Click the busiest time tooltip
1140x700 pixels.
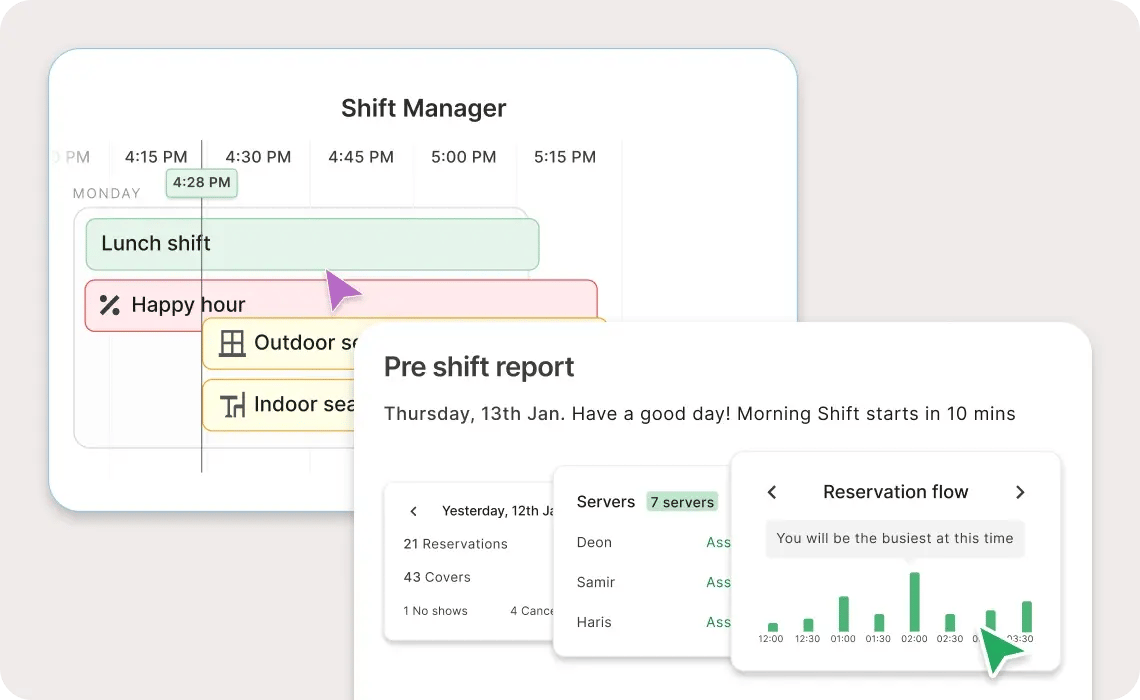895,539
